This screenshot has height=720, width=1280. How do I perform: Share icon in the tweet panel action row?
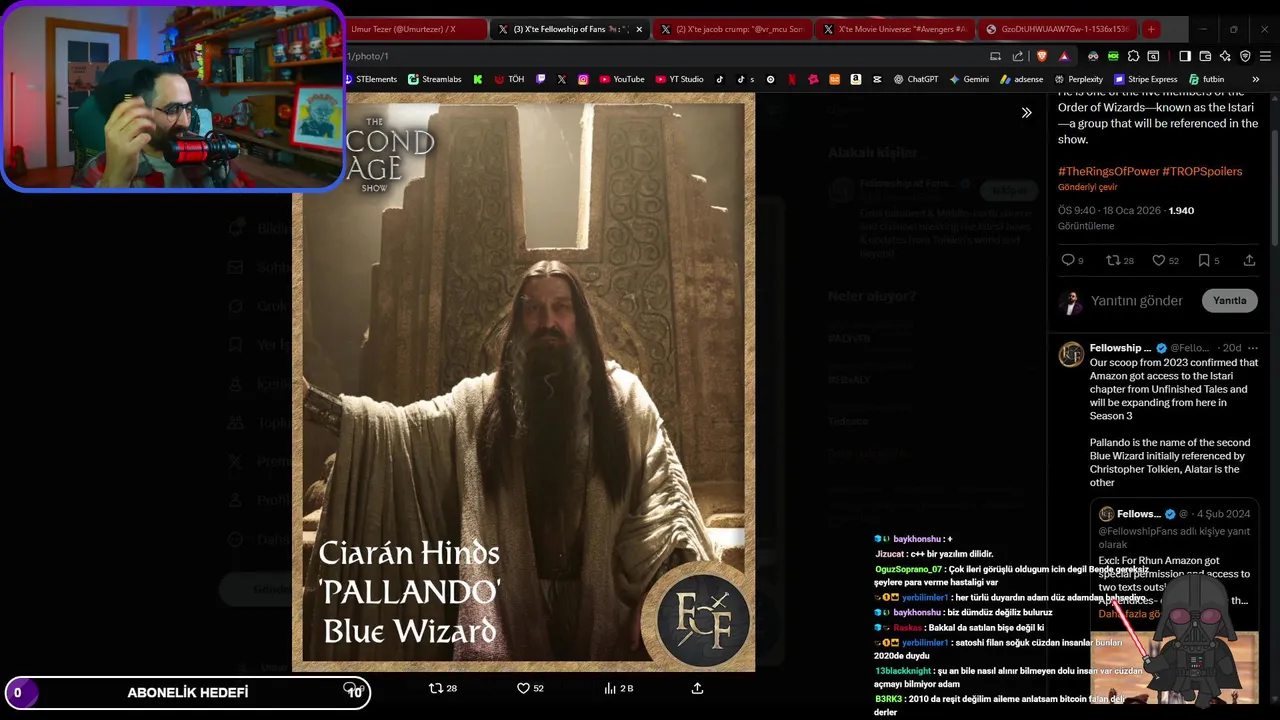(1249, 260)
